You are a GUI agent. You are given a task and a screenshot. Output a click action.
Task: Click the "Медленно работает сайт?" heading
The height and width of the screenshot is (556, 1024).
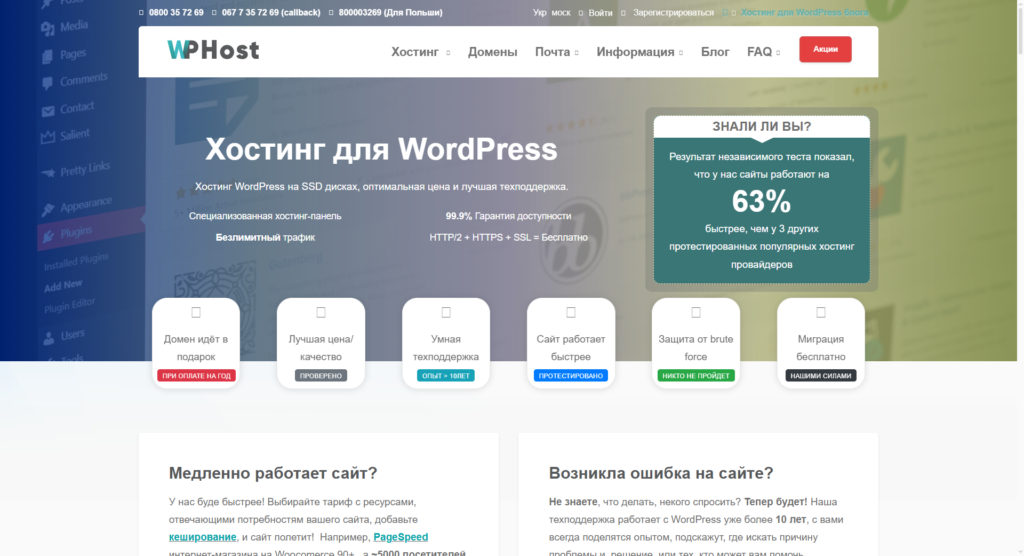point(273,473)
